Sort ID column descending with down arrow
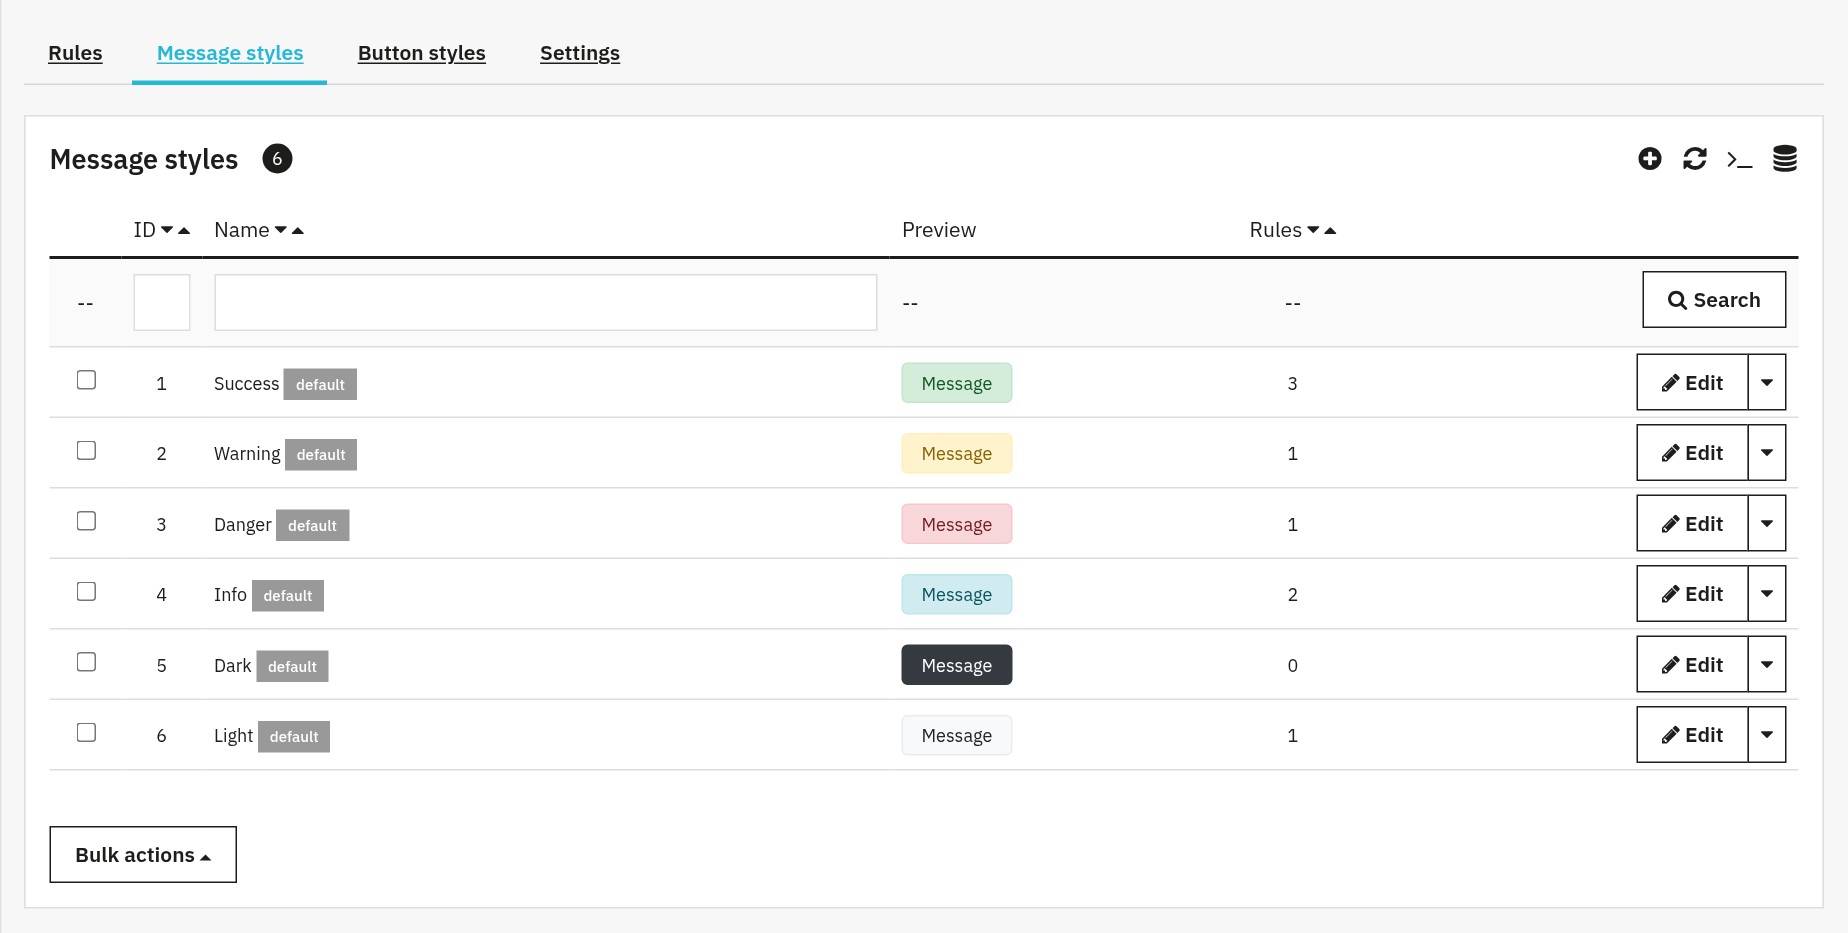The width and height of the screenshot is (1848, 933). tap(167, 230)
